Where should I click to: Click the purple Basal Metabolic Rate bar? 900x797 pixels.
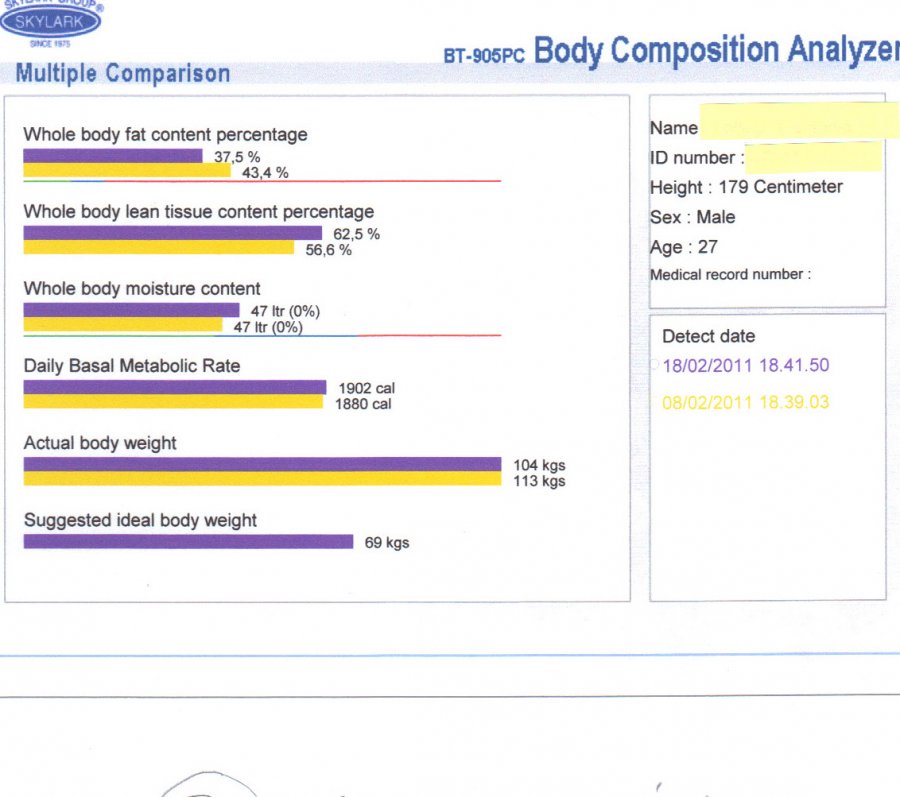coord(175,387)
